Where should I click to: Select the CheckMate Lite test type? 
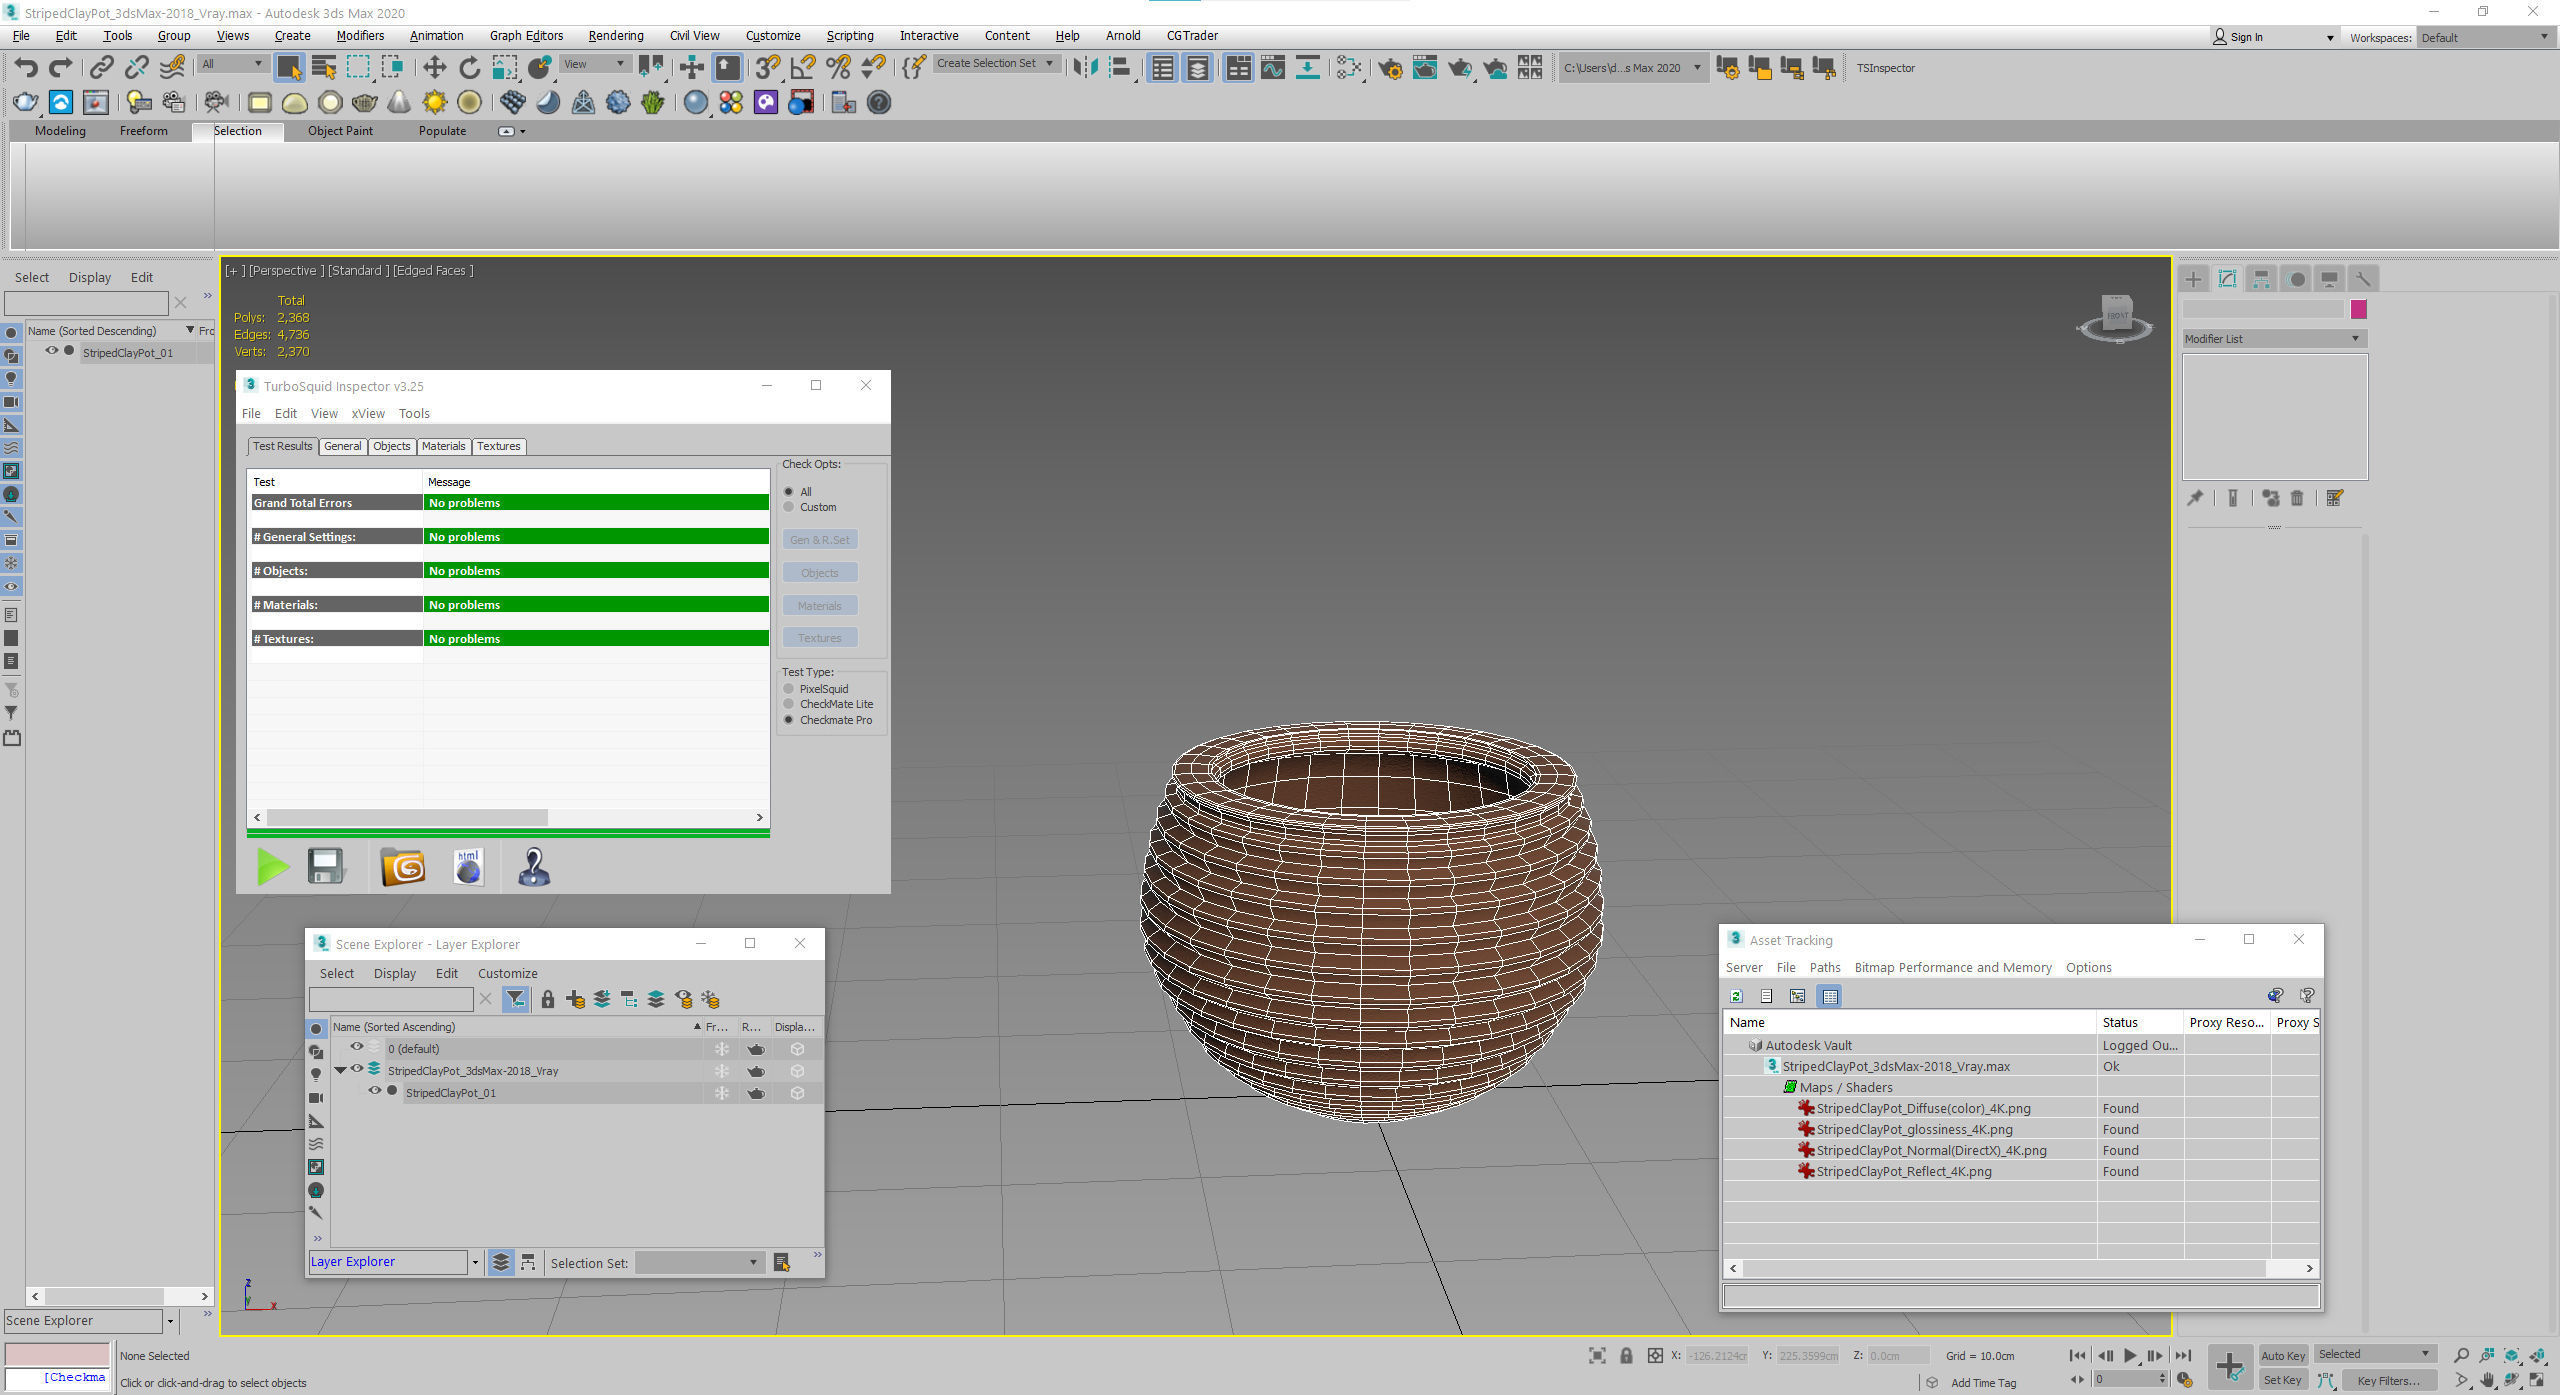789,704
